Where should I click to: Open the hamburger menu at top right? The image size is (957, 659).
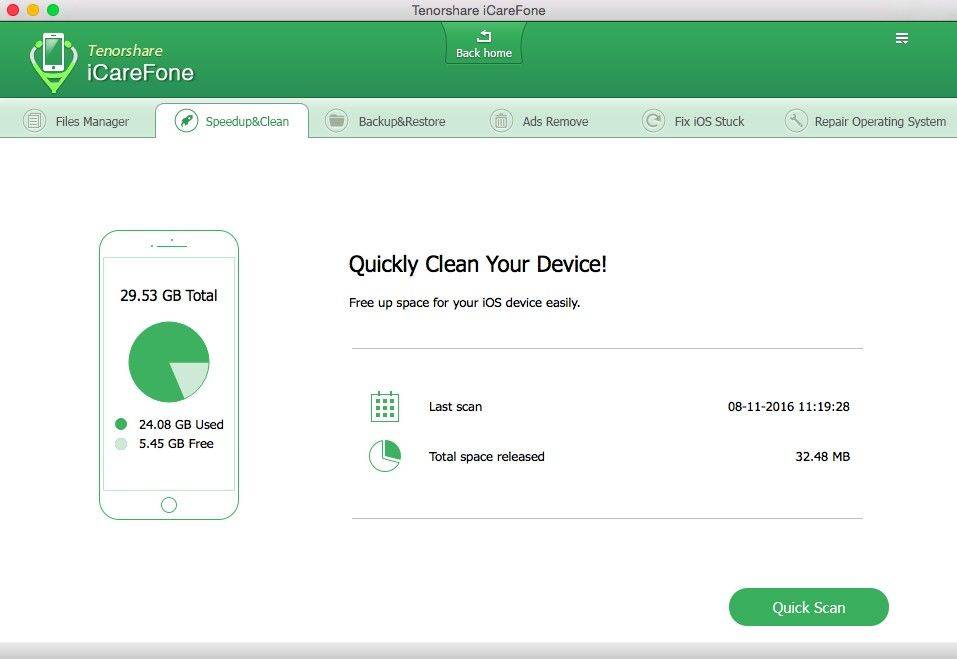point(901,38)
